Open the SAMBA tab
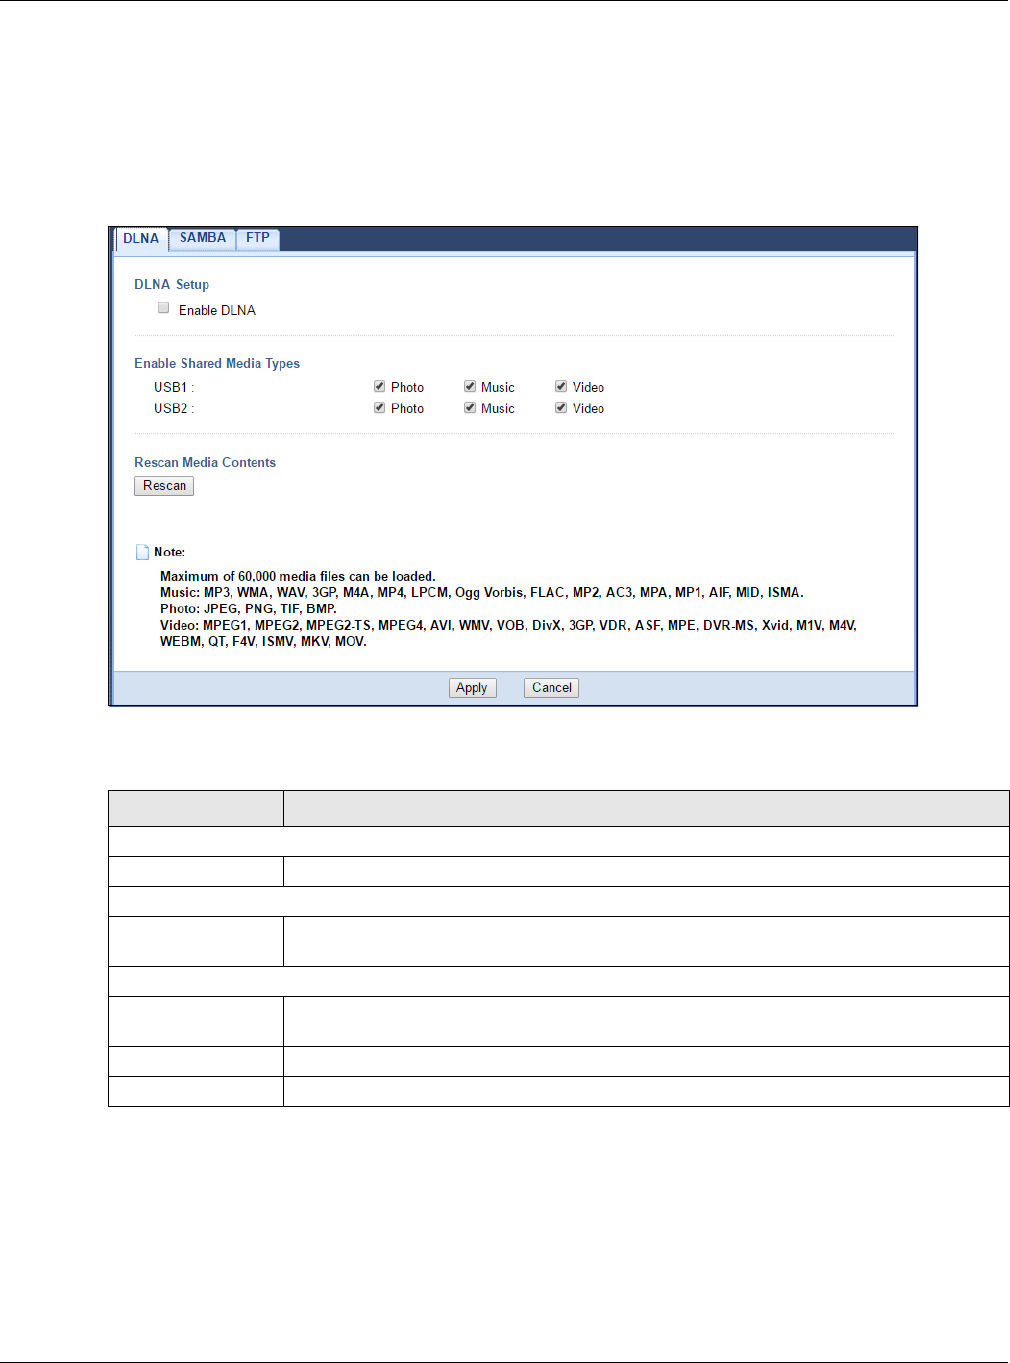The height and width of the screenshot is (1363, 1010). coord(203,238)
